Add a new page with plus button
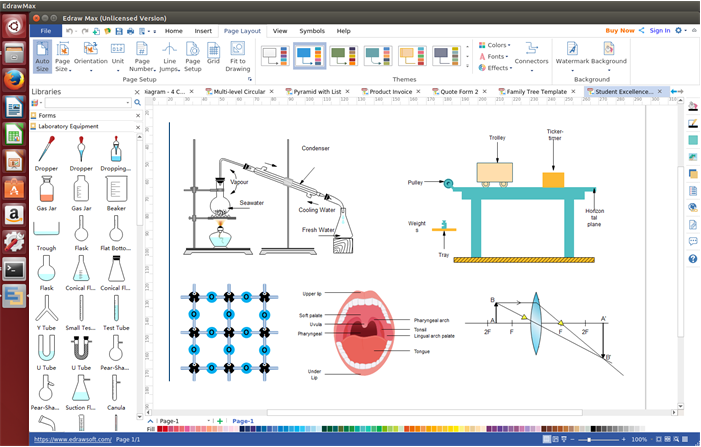 (220, 421)
